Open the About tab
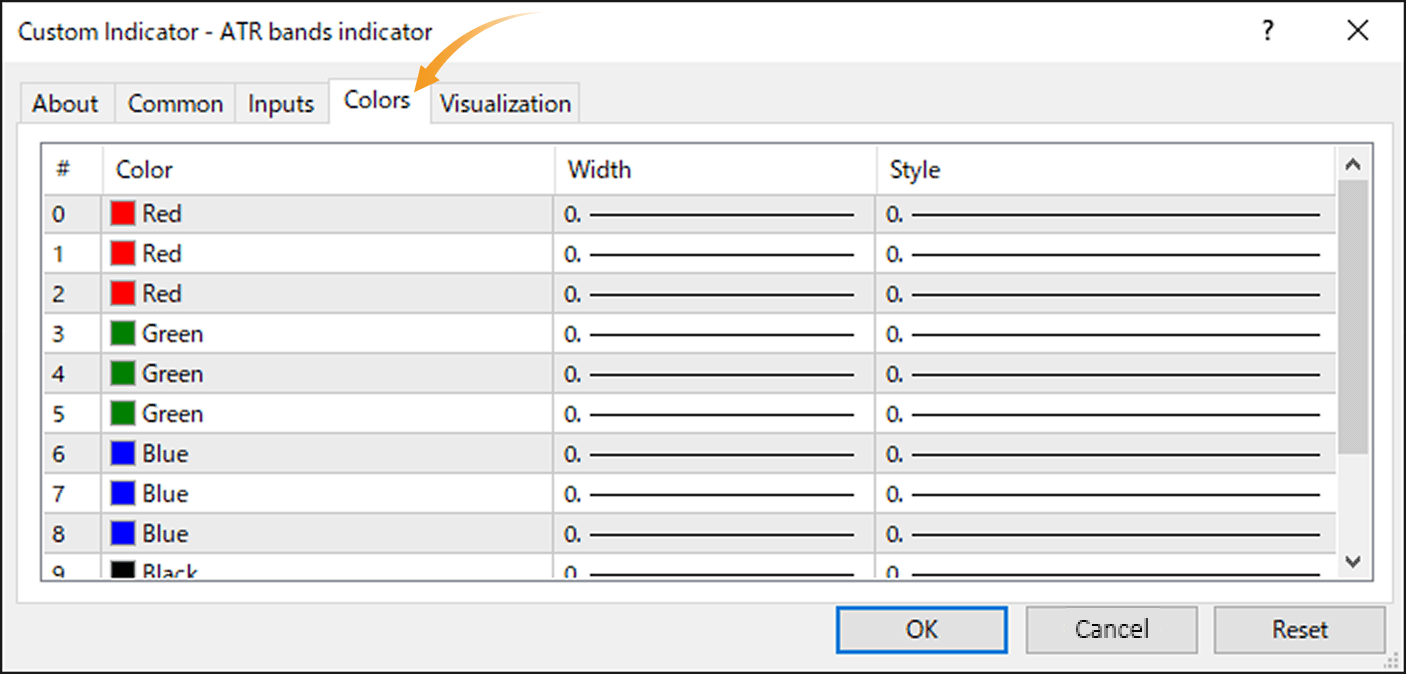The height and width of the screenshot is (674, 1406). (x=65, y=104)
